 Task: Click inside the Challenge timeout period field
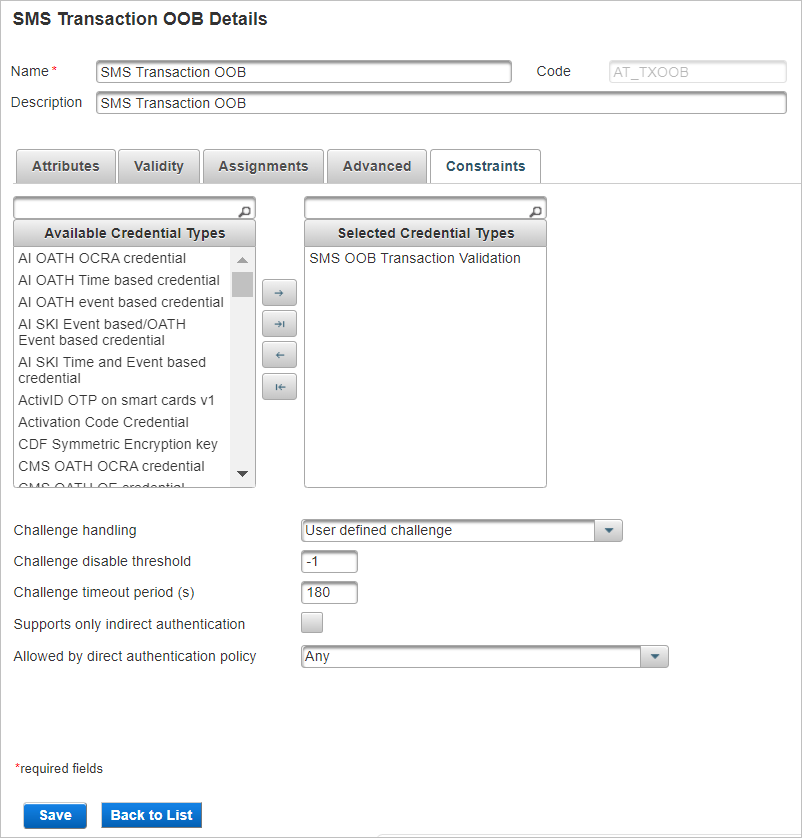pos(329,592)
